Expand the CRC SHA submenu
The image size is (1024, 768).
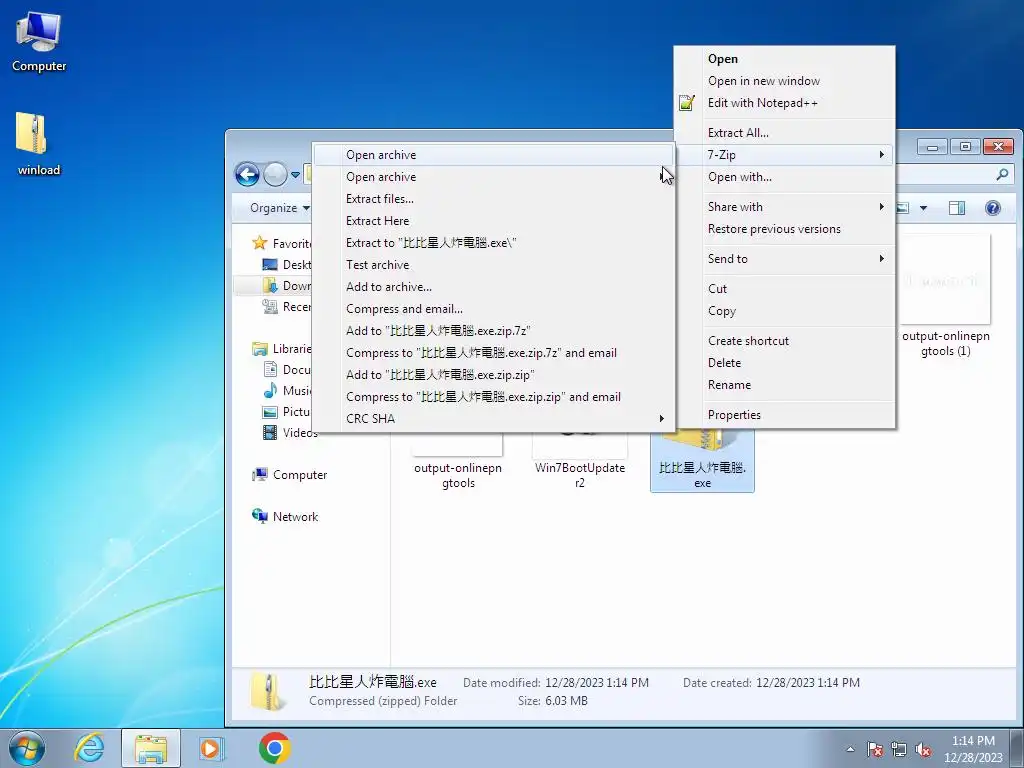point(493,419)
